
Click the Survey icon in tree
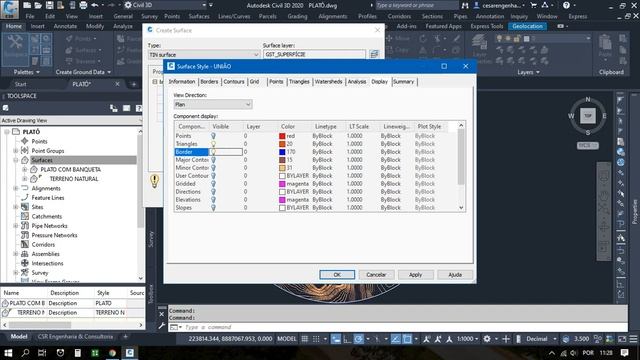[24, 273]
